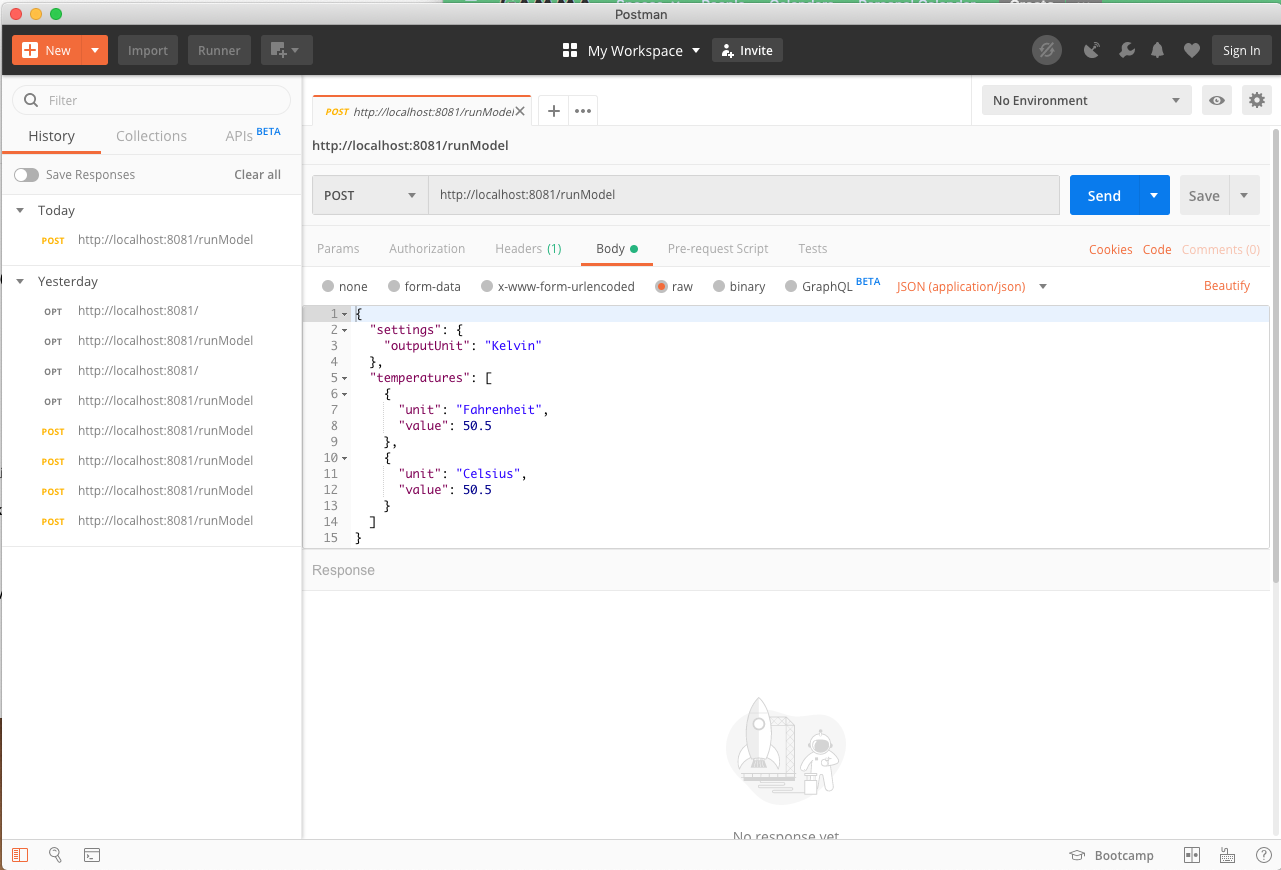Click the orange New button
1281x870 pixels.
click(x=47, y=50)
